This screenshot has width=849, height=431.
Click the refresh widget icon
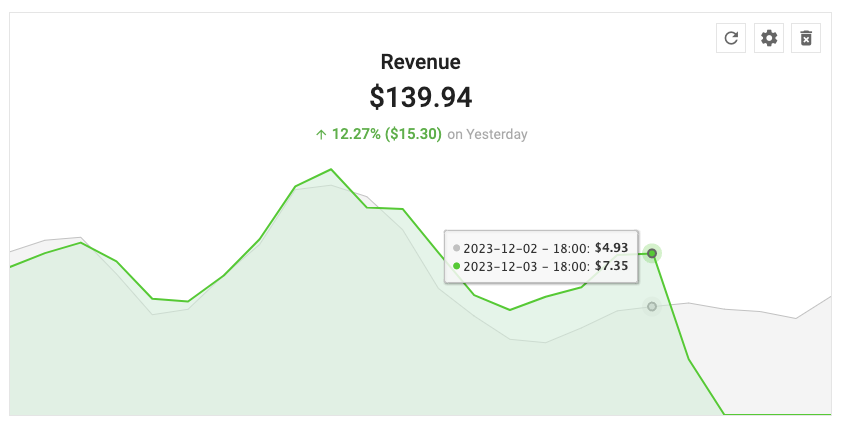[731, 38]
